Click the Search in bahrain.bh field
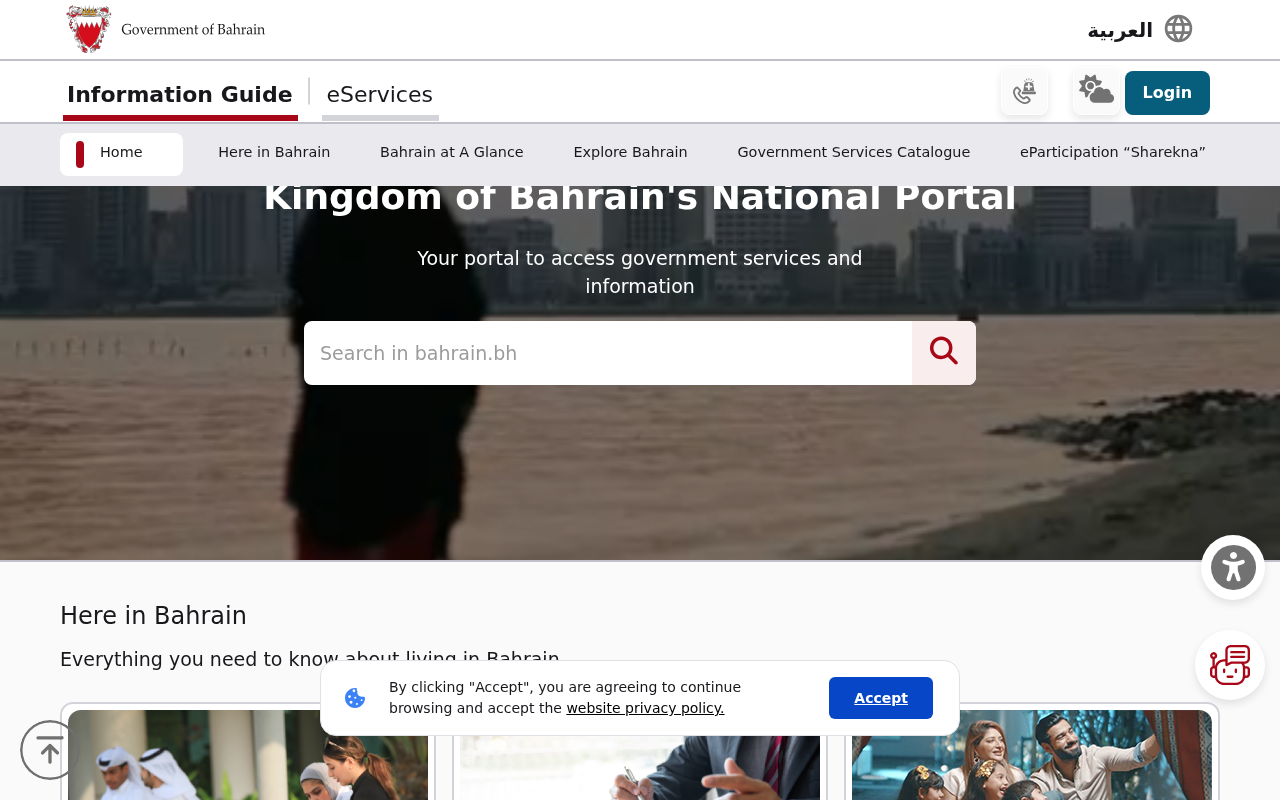The height and width of the screenshot is (800, 1280). point(608,353)
